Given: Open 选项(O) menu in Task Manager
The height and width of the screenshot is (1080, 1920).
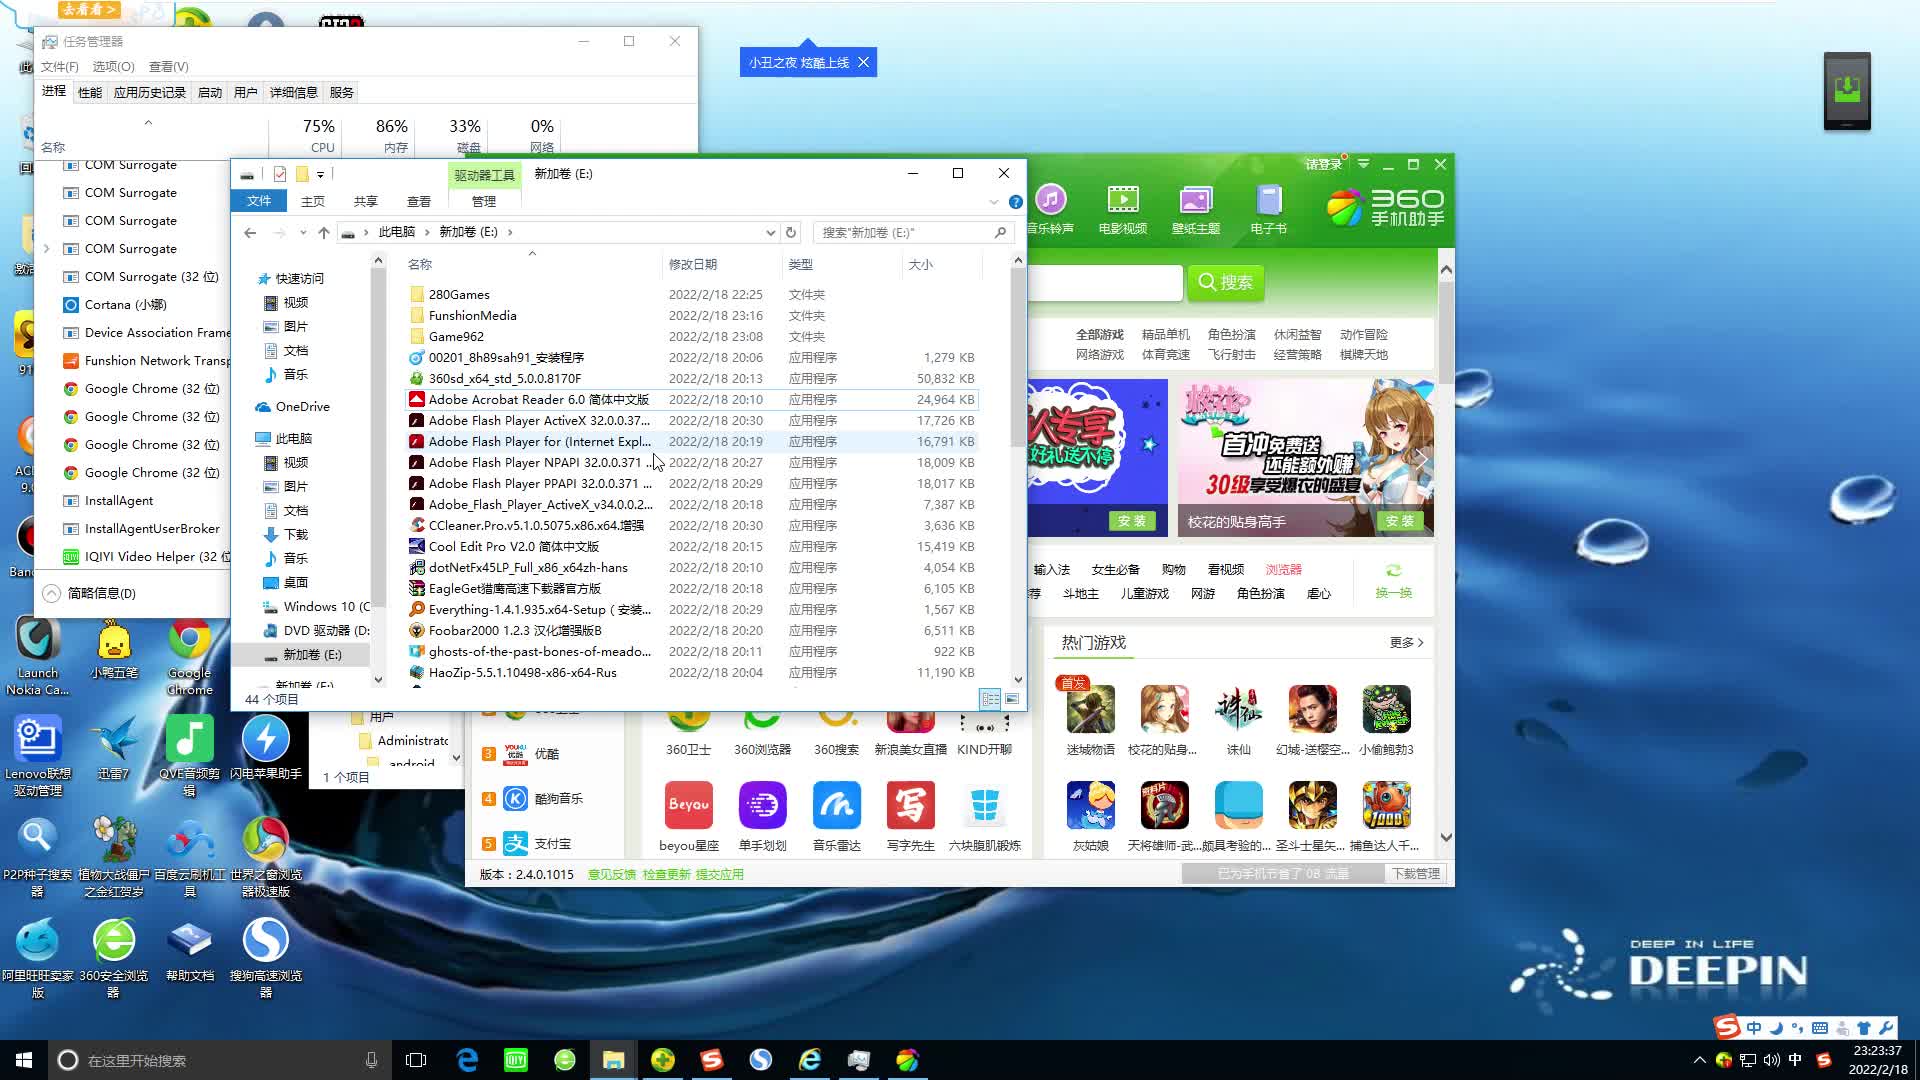Looking at the screenshot, I should click(x=113, y=66).
